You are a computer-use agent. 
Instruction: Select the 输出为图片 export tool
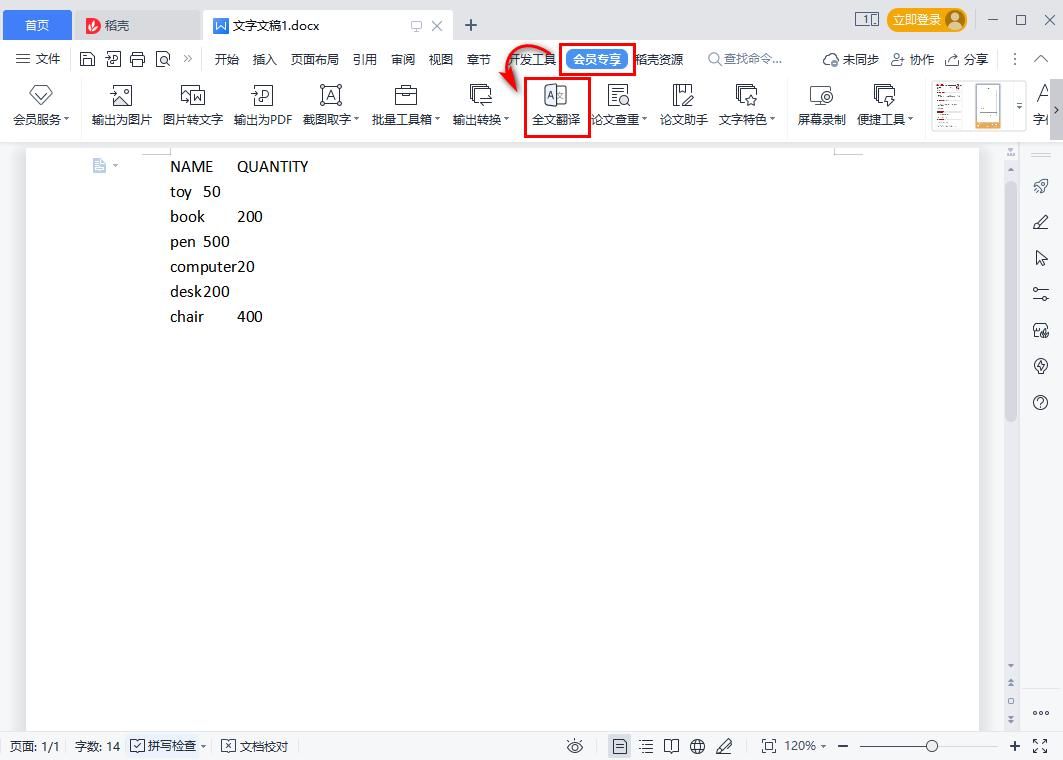[120, 103]
